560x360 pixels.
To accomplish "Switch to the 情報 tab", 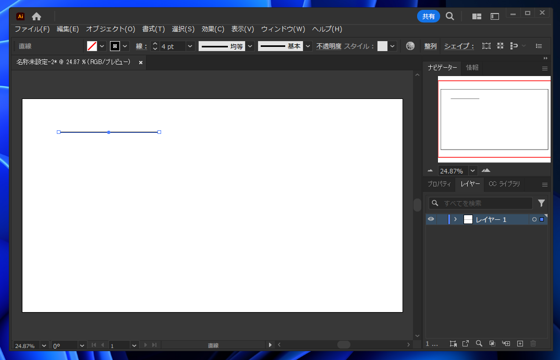I will (472, 68).
